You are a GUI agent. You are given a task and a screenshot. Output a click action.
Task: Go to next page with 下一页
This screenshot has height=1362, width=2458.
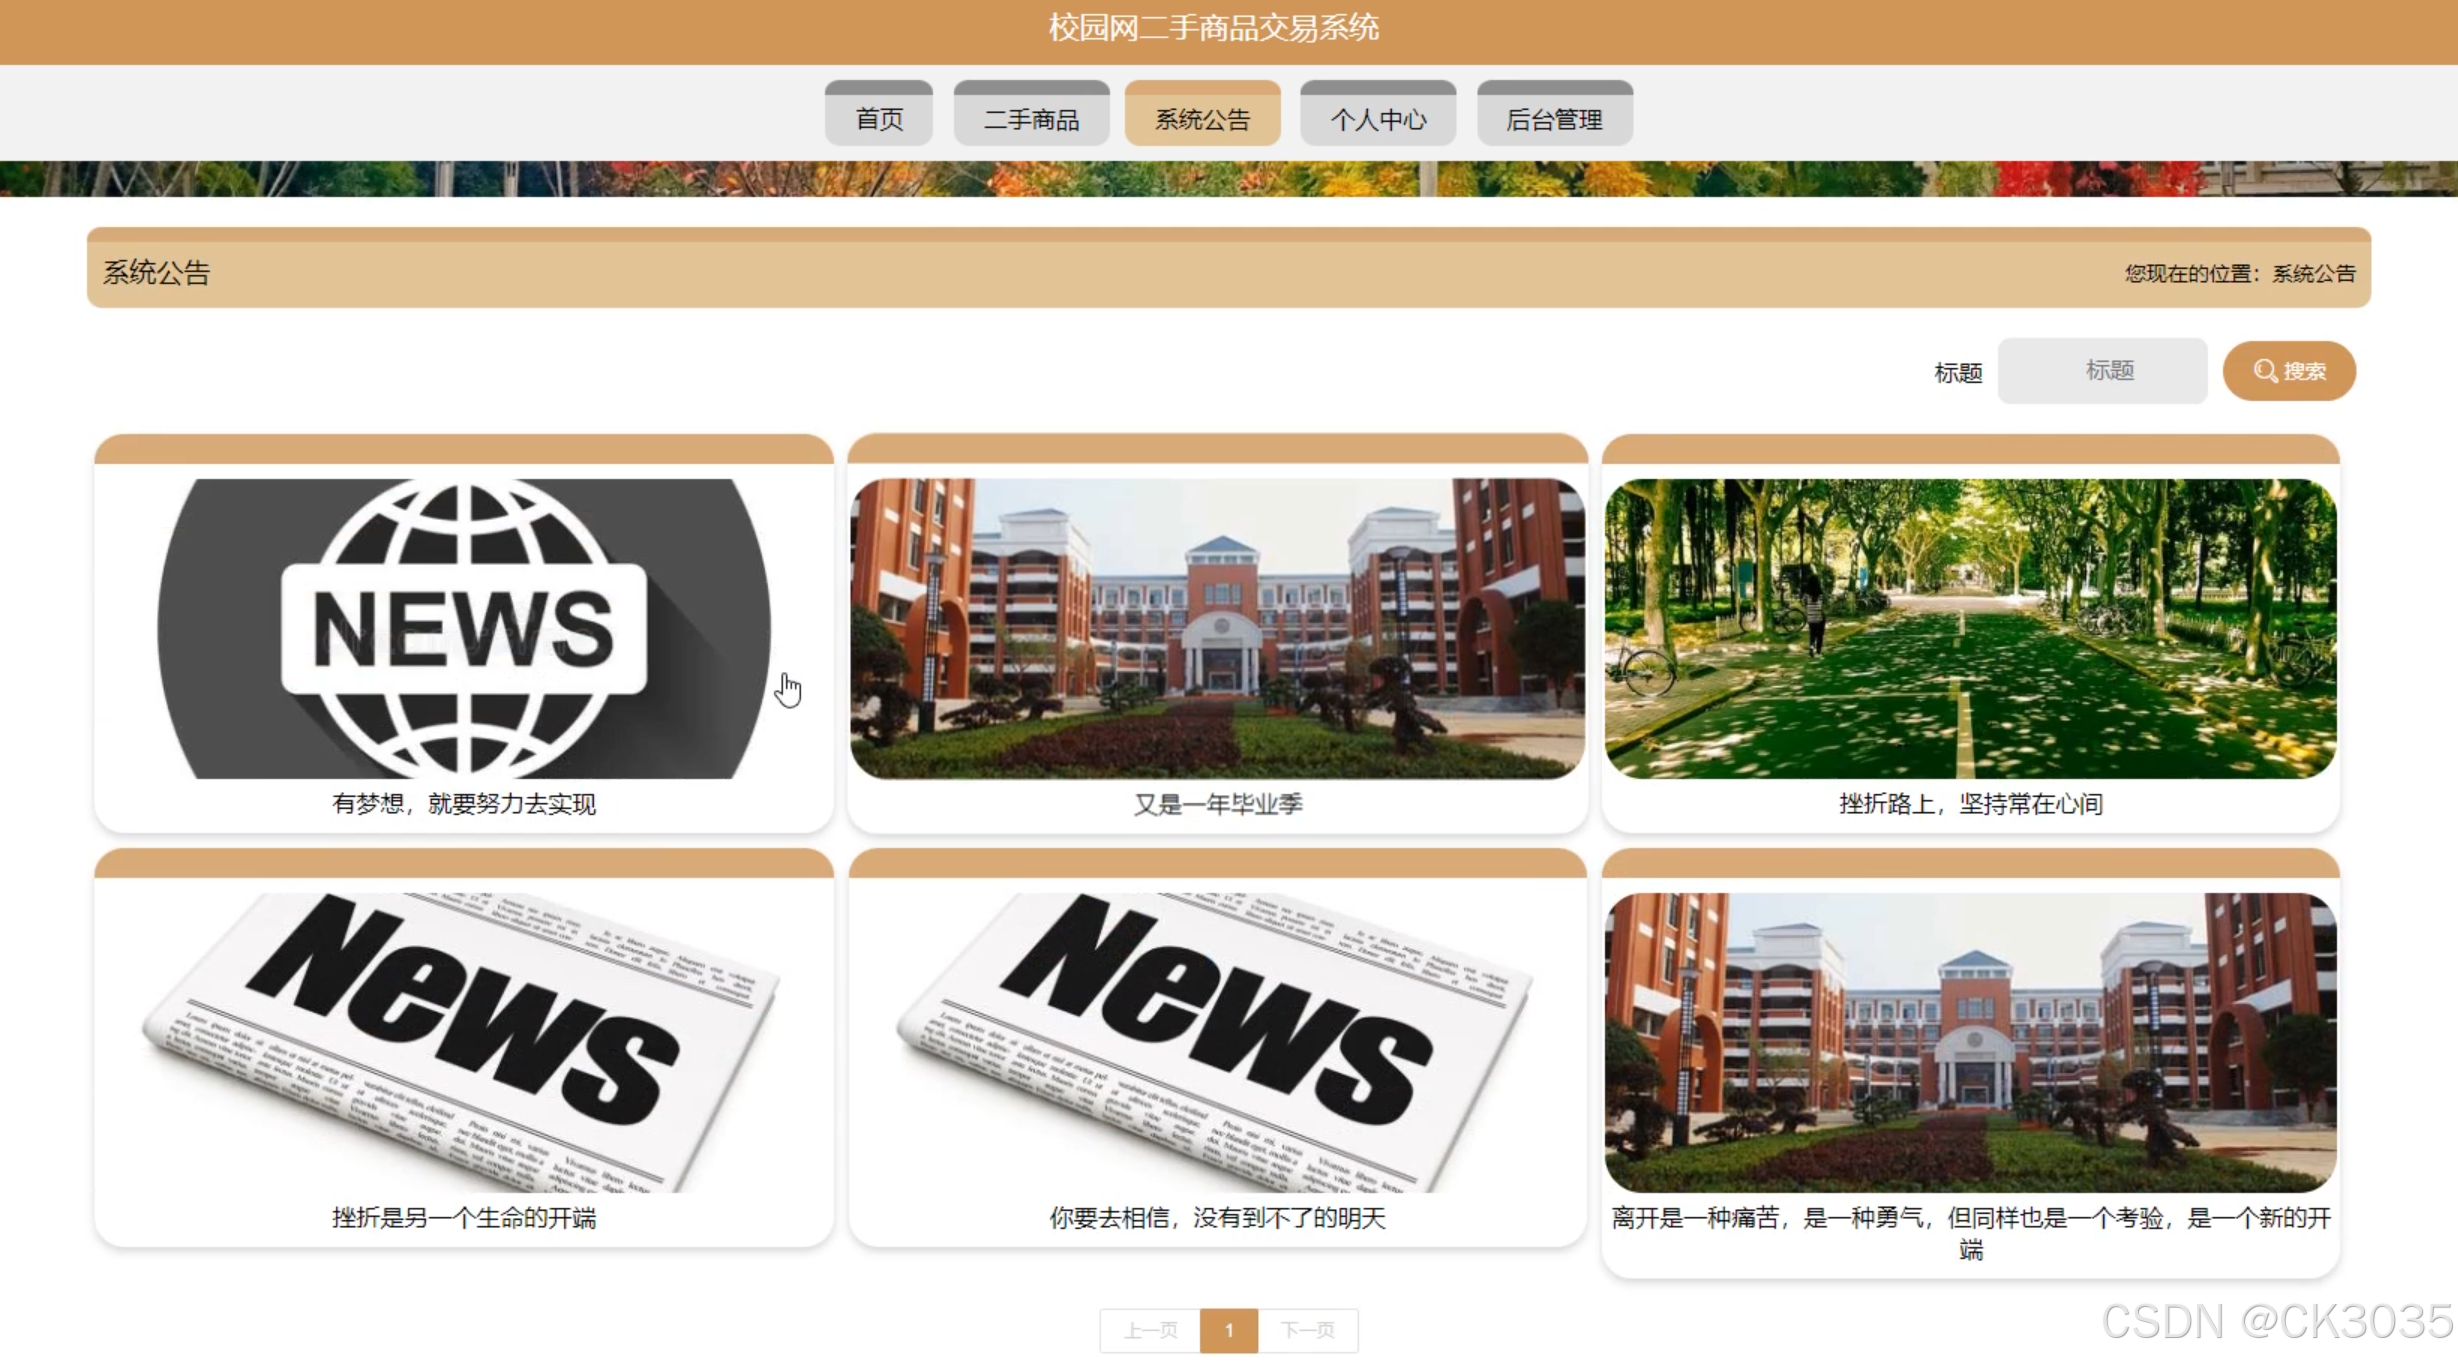[1307, 1330]
